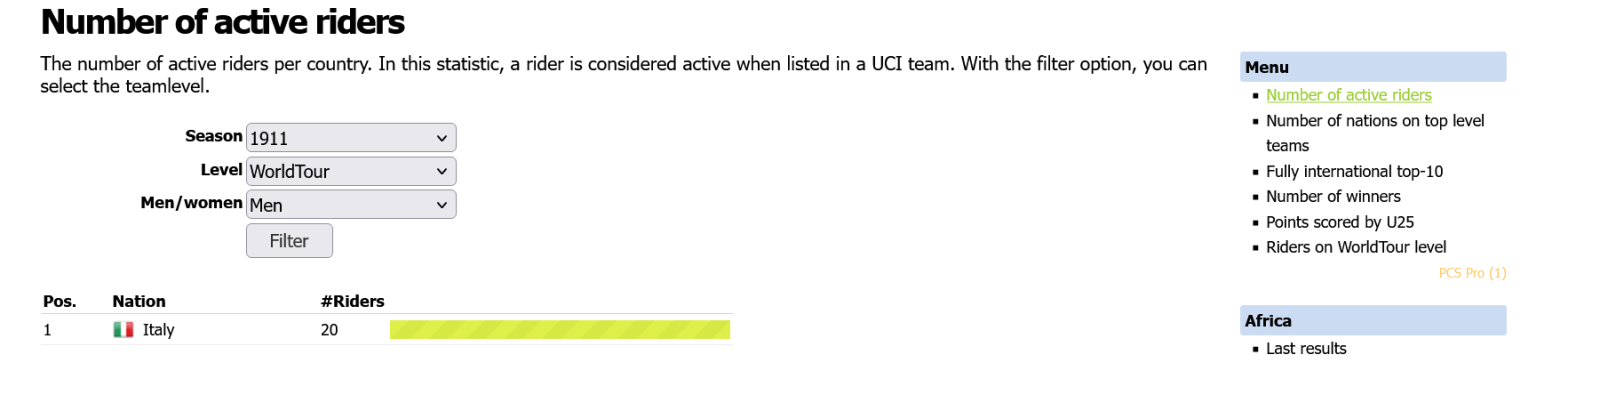Click the yellow rider count bar for Italy
The height and width of the screenshot is (395, 1600).
tap(560, 330)
